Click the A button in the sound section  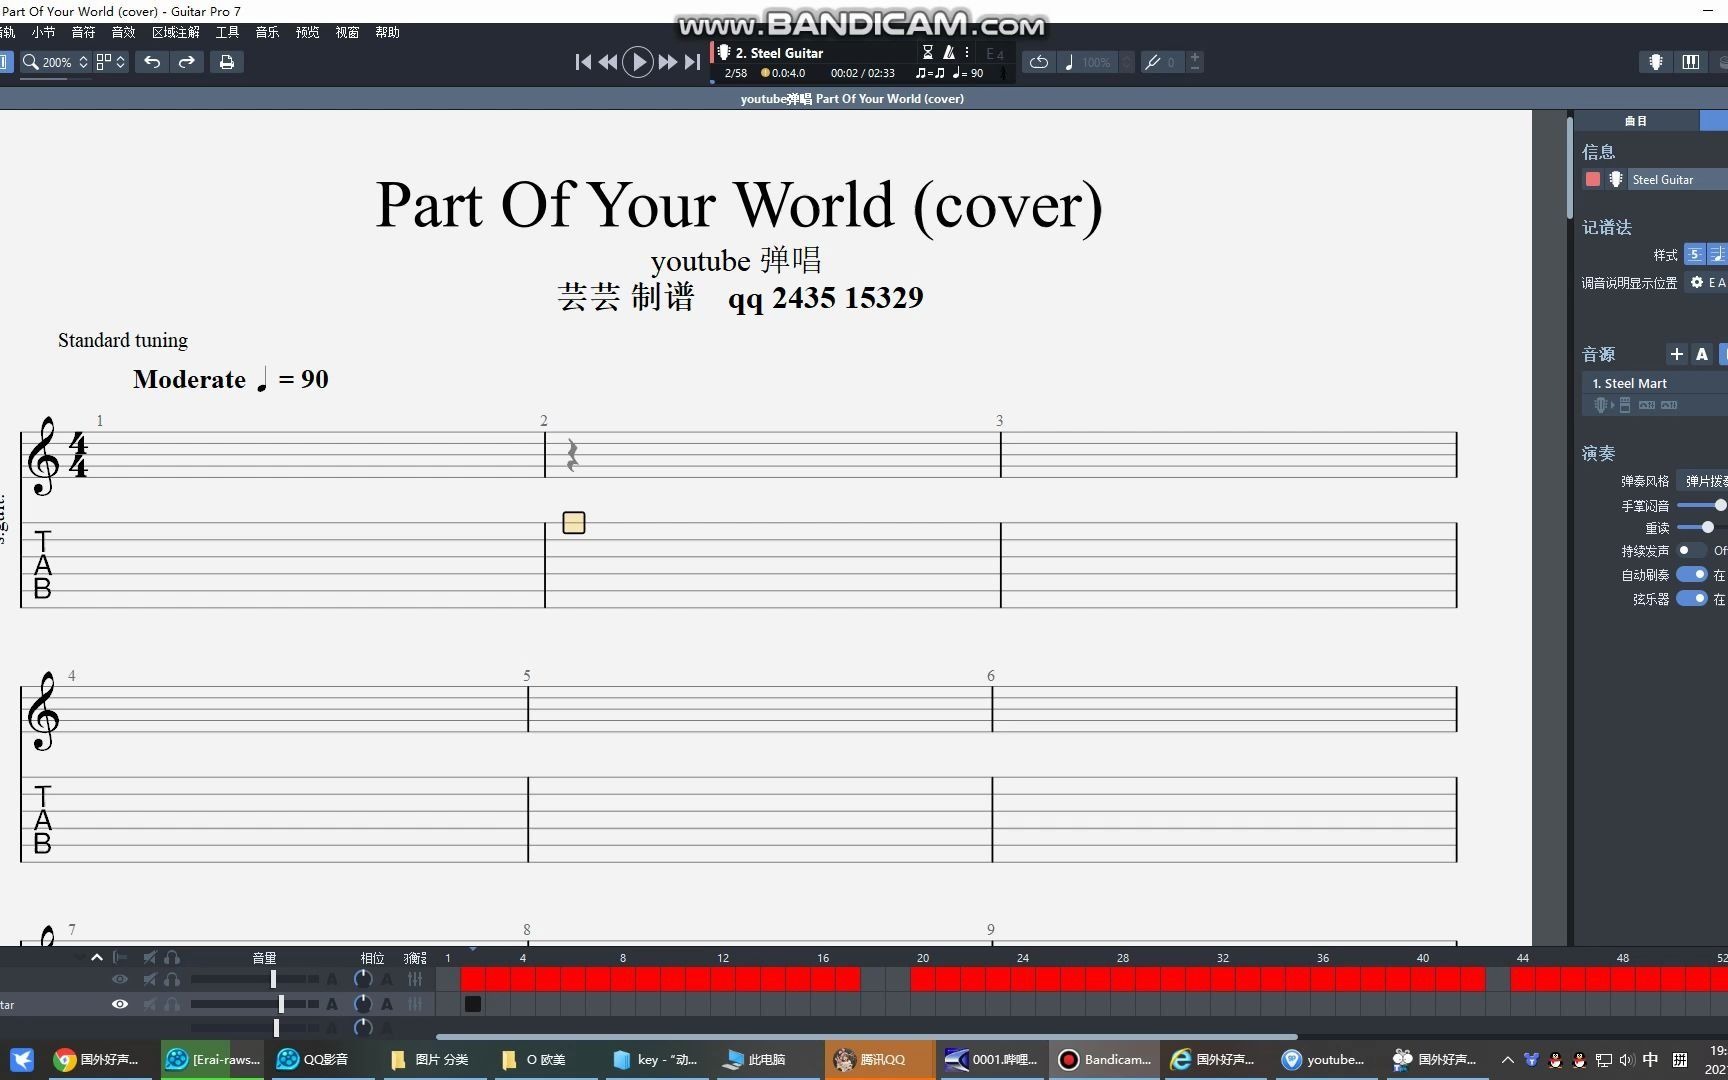click(1701, 354)
